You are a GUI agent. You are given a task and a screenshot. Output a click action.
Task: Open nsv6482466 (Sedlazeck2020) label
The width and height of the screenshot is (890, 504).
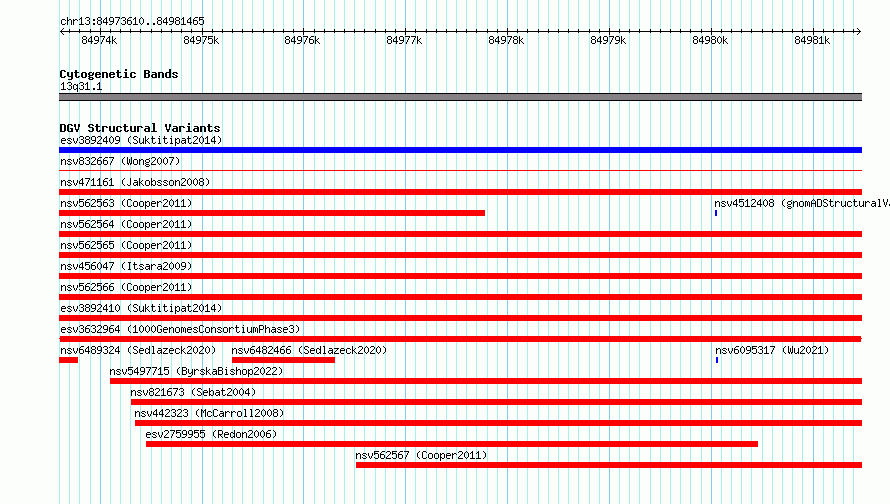pyautogui.click(x=309, y=350)
